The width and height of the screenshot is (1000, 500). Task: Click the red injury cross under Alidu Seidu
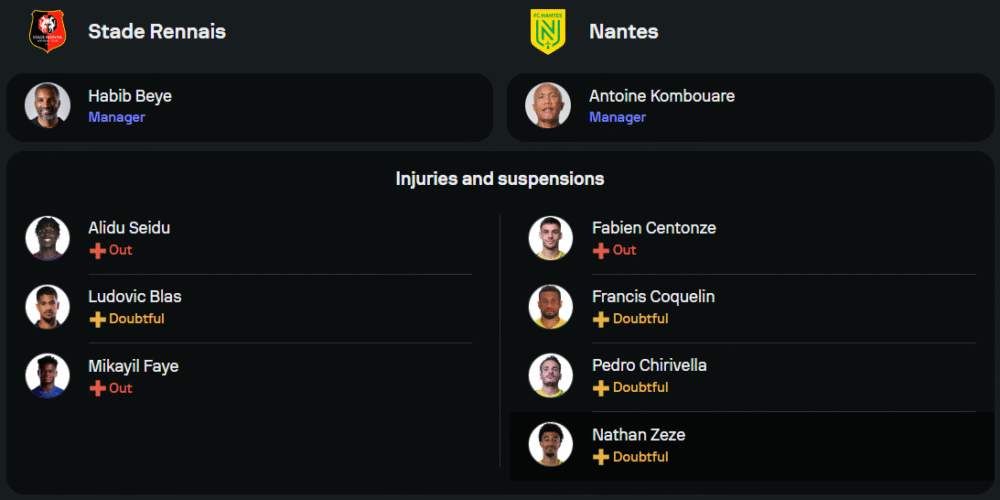pyautogui.click(x=97, y=250)
